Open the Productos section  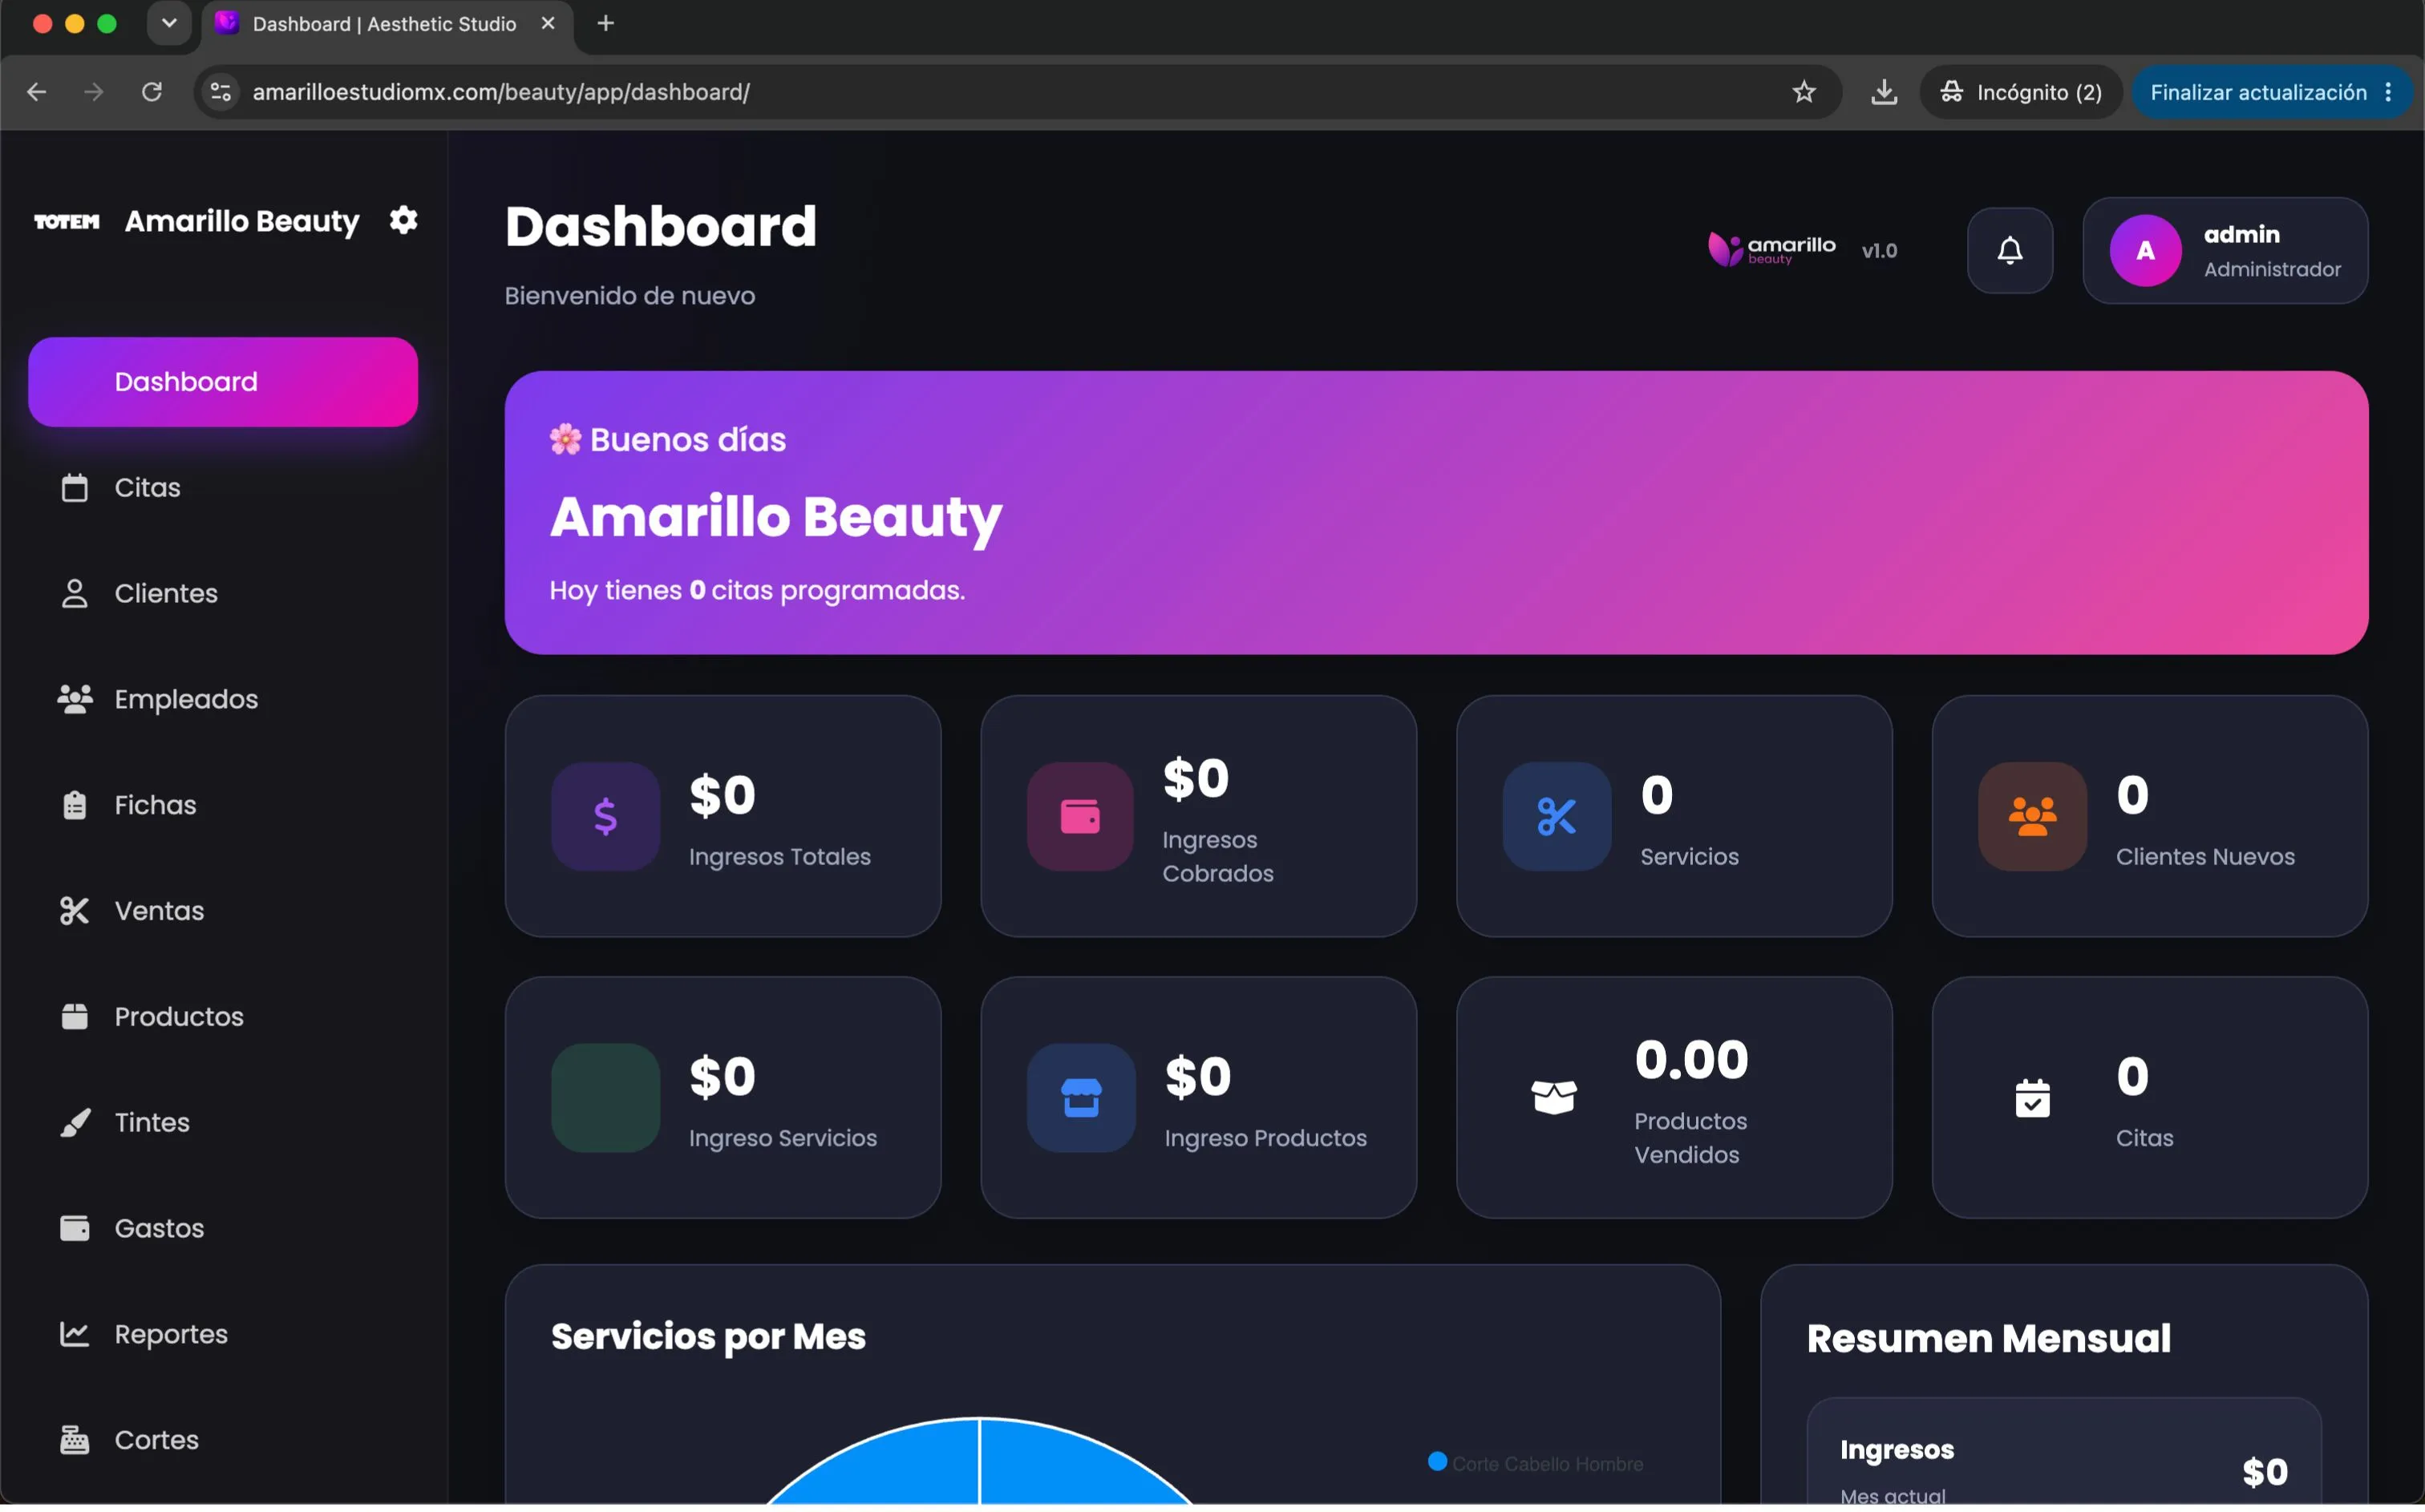pyautogui.click(x=223, y=1017)
